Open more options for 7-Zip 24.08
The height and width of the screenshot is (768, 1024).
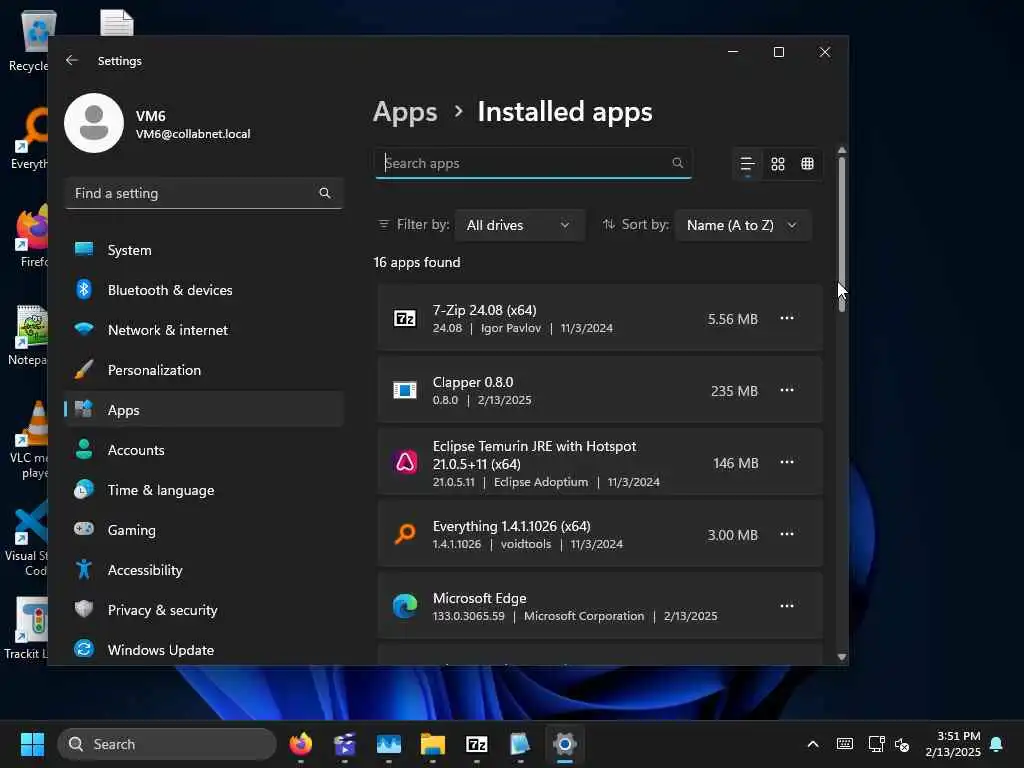pos(786,318)
